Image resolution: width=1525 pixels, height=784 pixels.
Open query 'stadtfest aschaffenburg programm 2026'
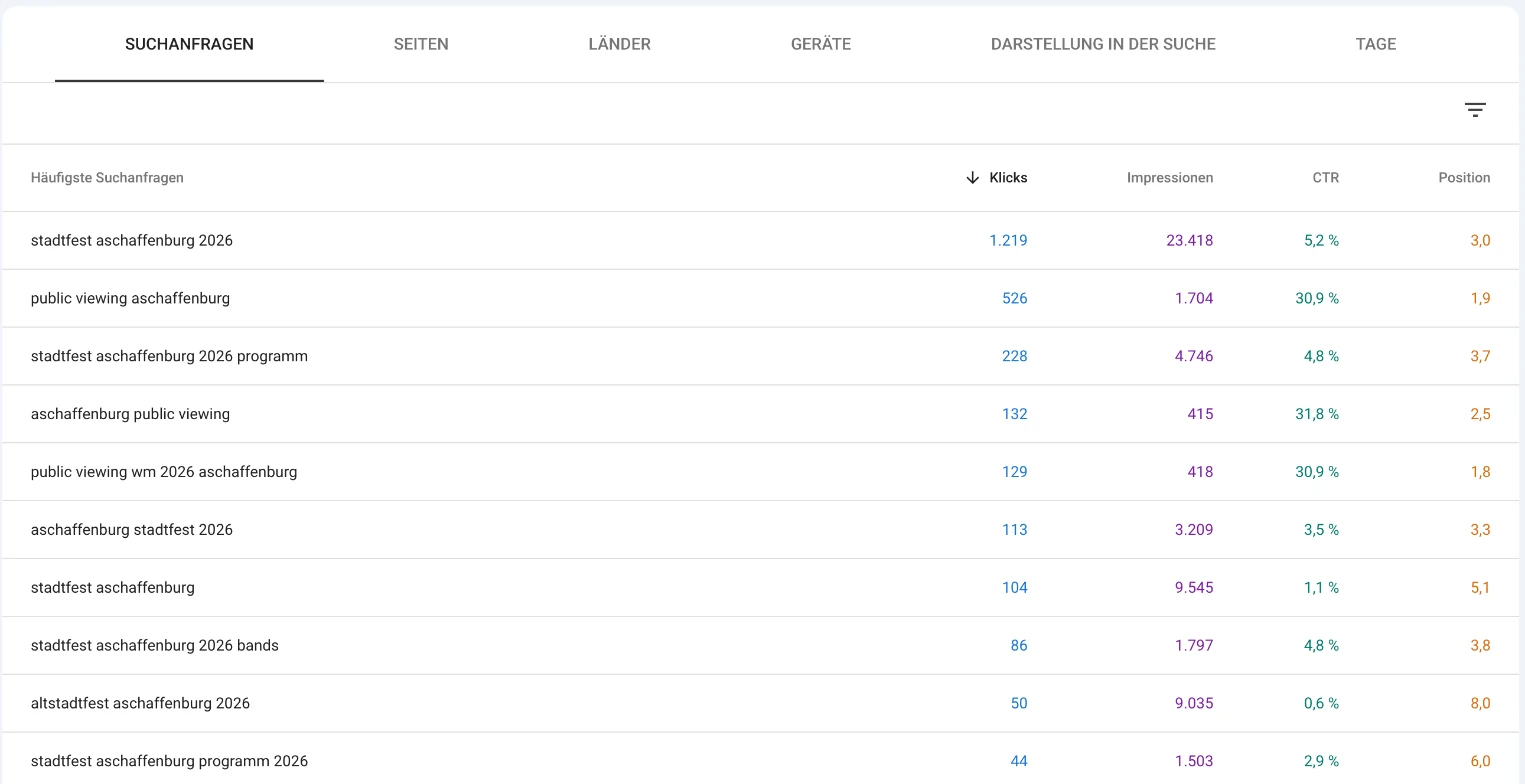(x=169, y=762)
